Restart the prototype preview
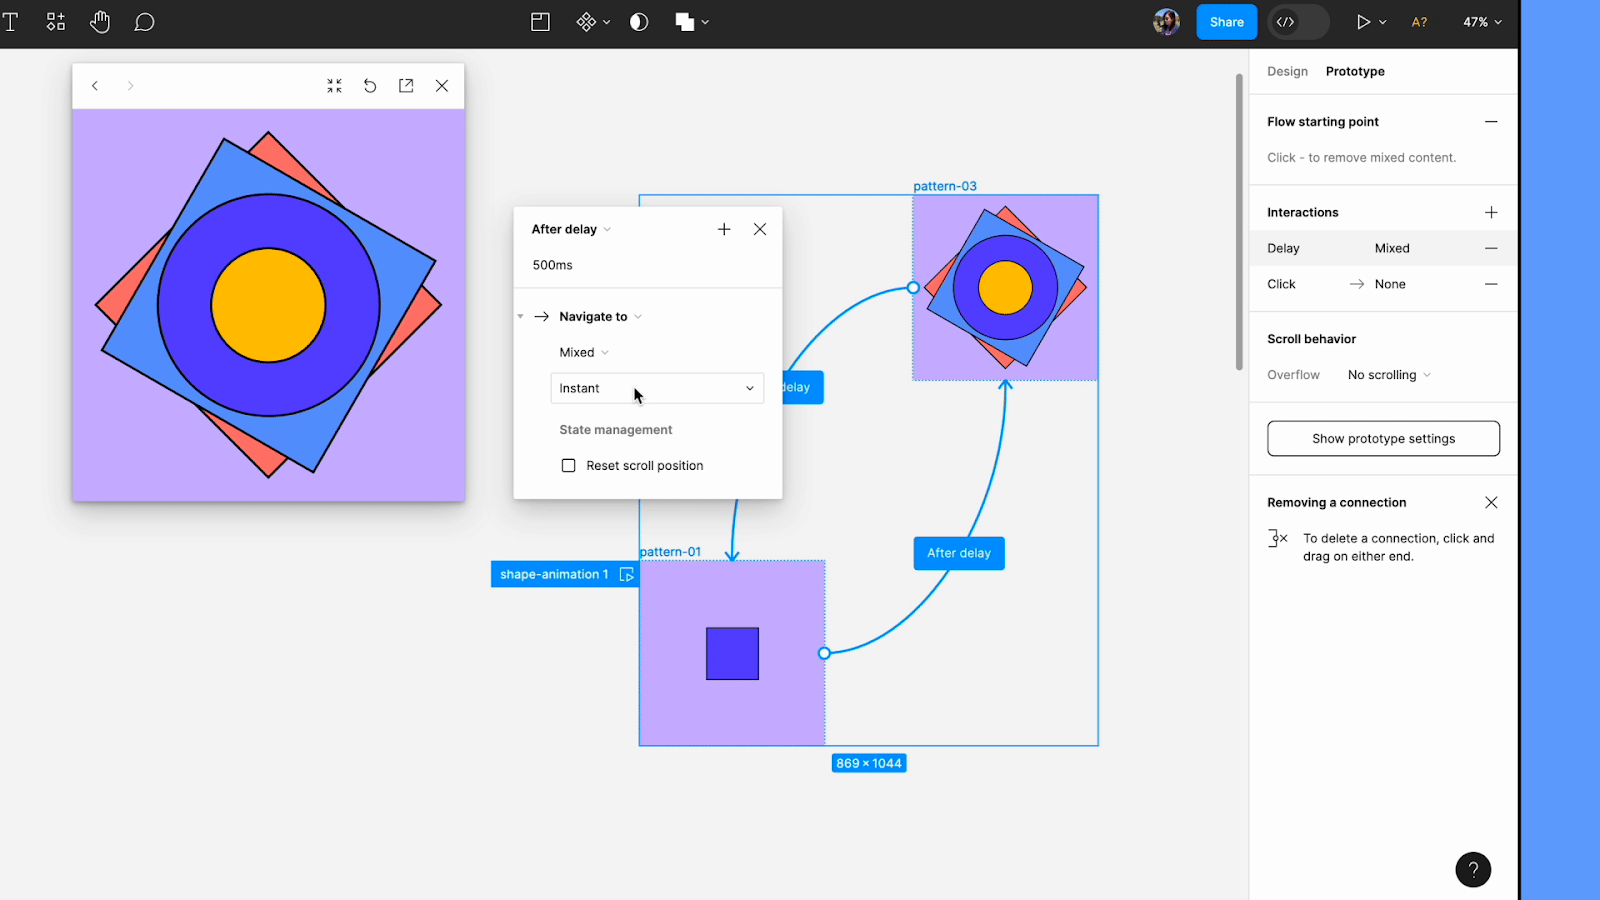This screenshot has width=1600, height=900. (x=370, y=86)
